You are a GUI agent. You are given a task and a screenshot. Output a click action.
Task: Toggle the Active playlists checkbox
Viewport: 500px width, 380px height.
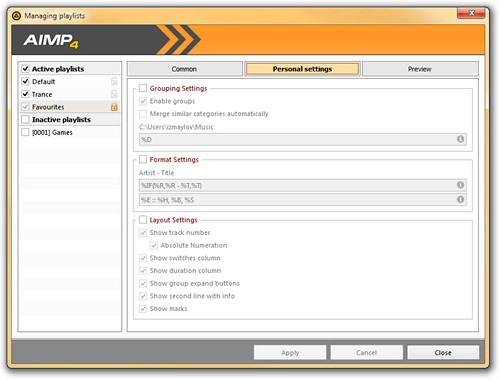pyautogui.click(x=25, y=69)
